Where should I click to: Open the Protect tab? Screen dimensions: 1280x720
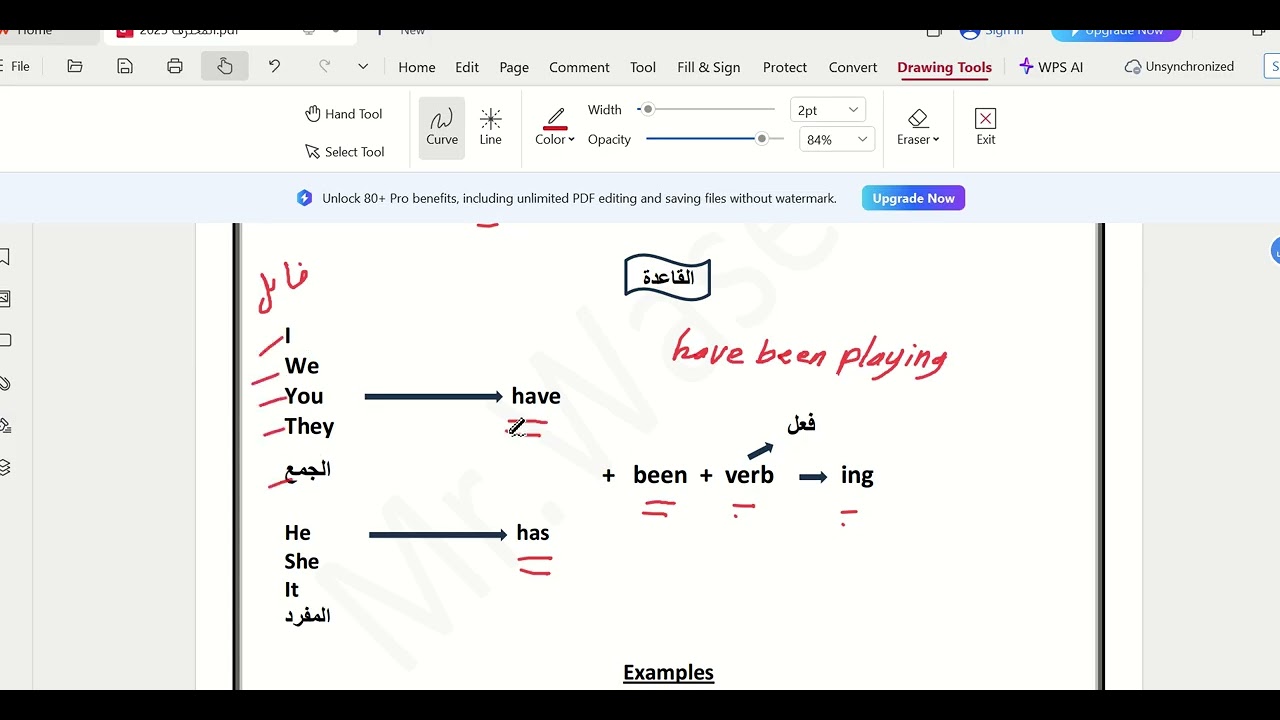[785, 67]
